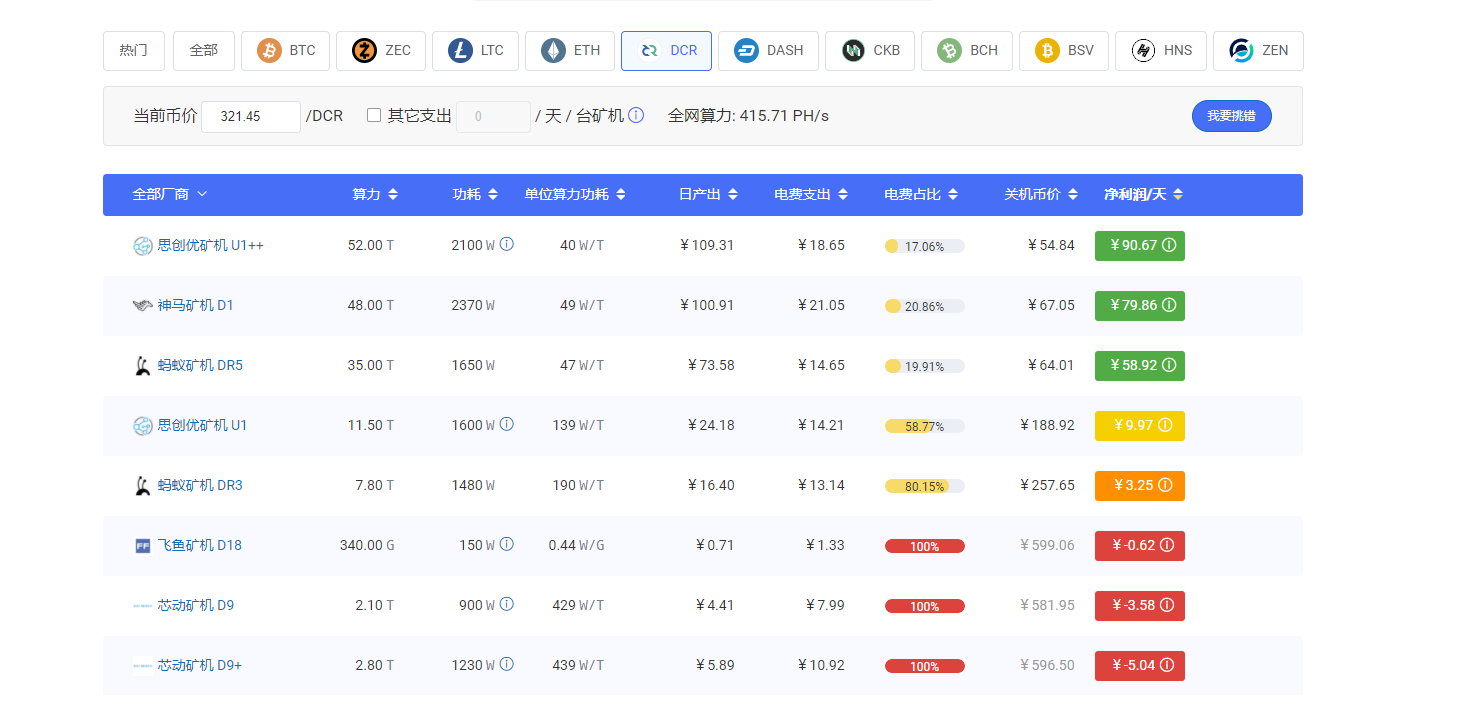The width and height of the screenshot is (1481, 721).
Task: Click the 蚂蚁矿机 DR5 logo icon
Action: click(142, 366)
